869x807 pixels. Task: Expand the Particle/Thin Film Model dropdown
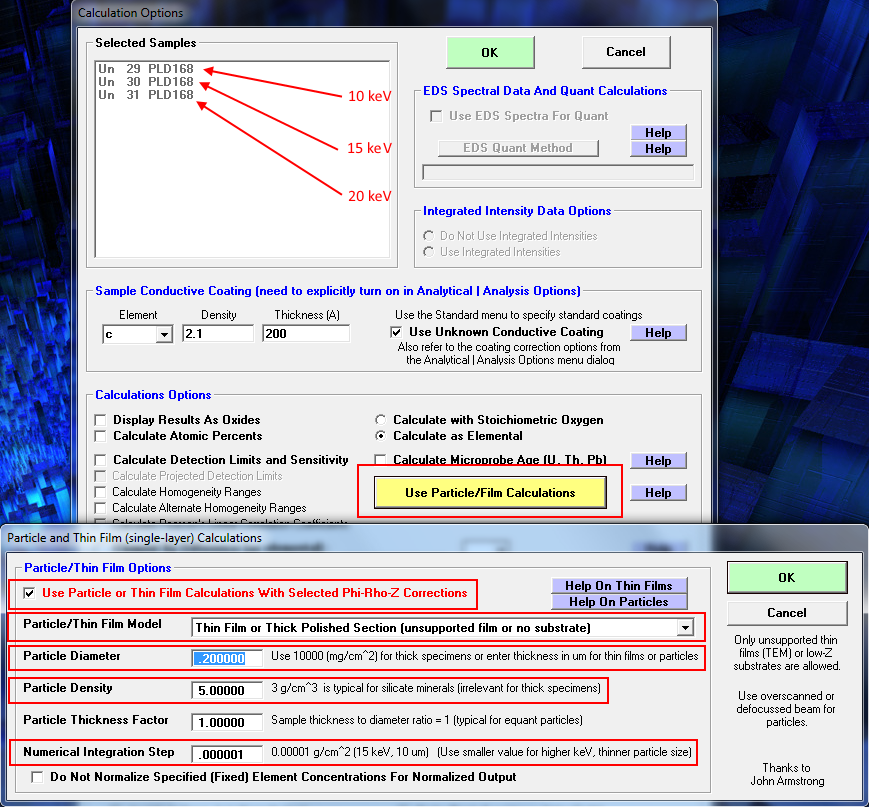[x=684, y=628]
